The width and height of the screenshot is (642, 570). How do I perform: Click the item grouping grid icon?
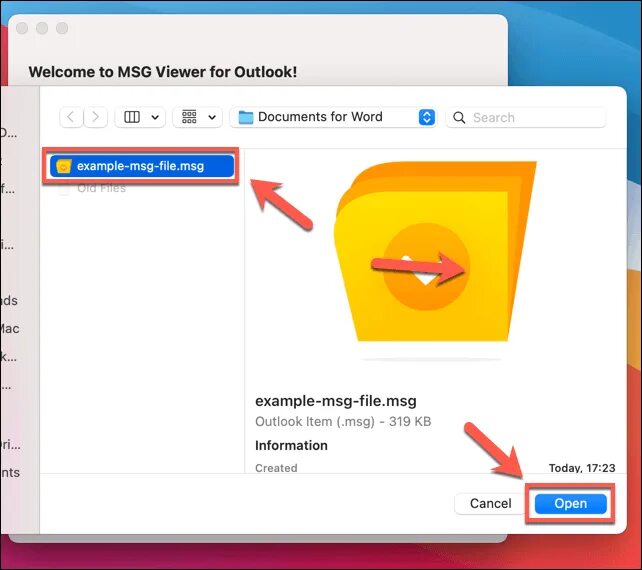tap(189, 117)
